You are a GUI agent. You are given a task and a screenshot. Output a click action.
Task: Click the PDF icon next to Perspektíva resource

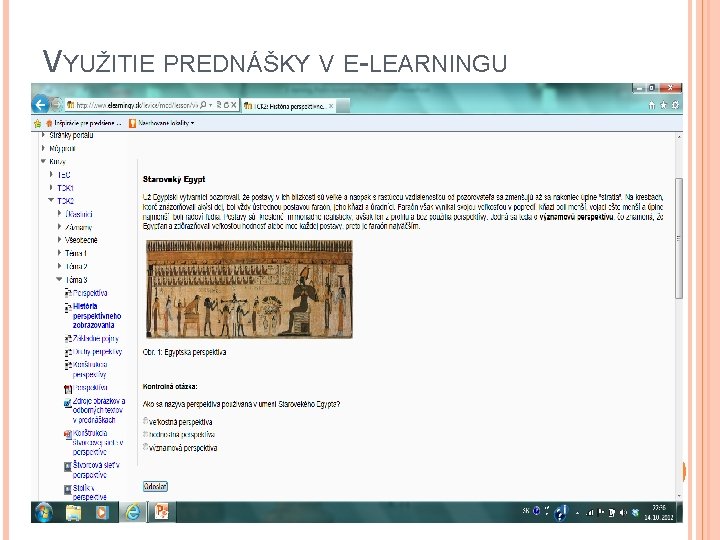coord(68,389)
